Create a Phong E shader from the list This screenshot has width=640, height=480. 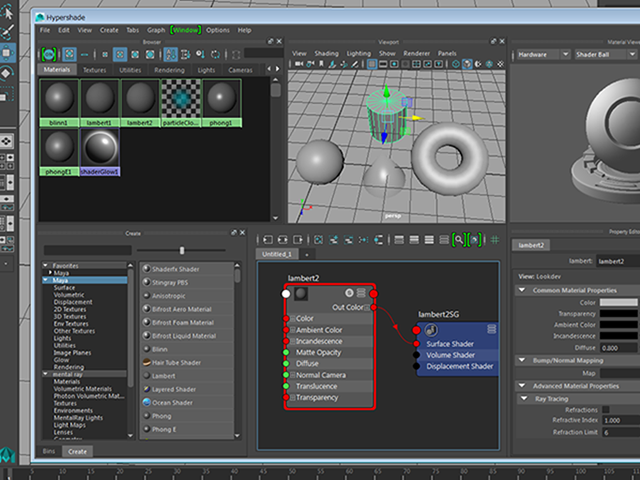point(187,429)
